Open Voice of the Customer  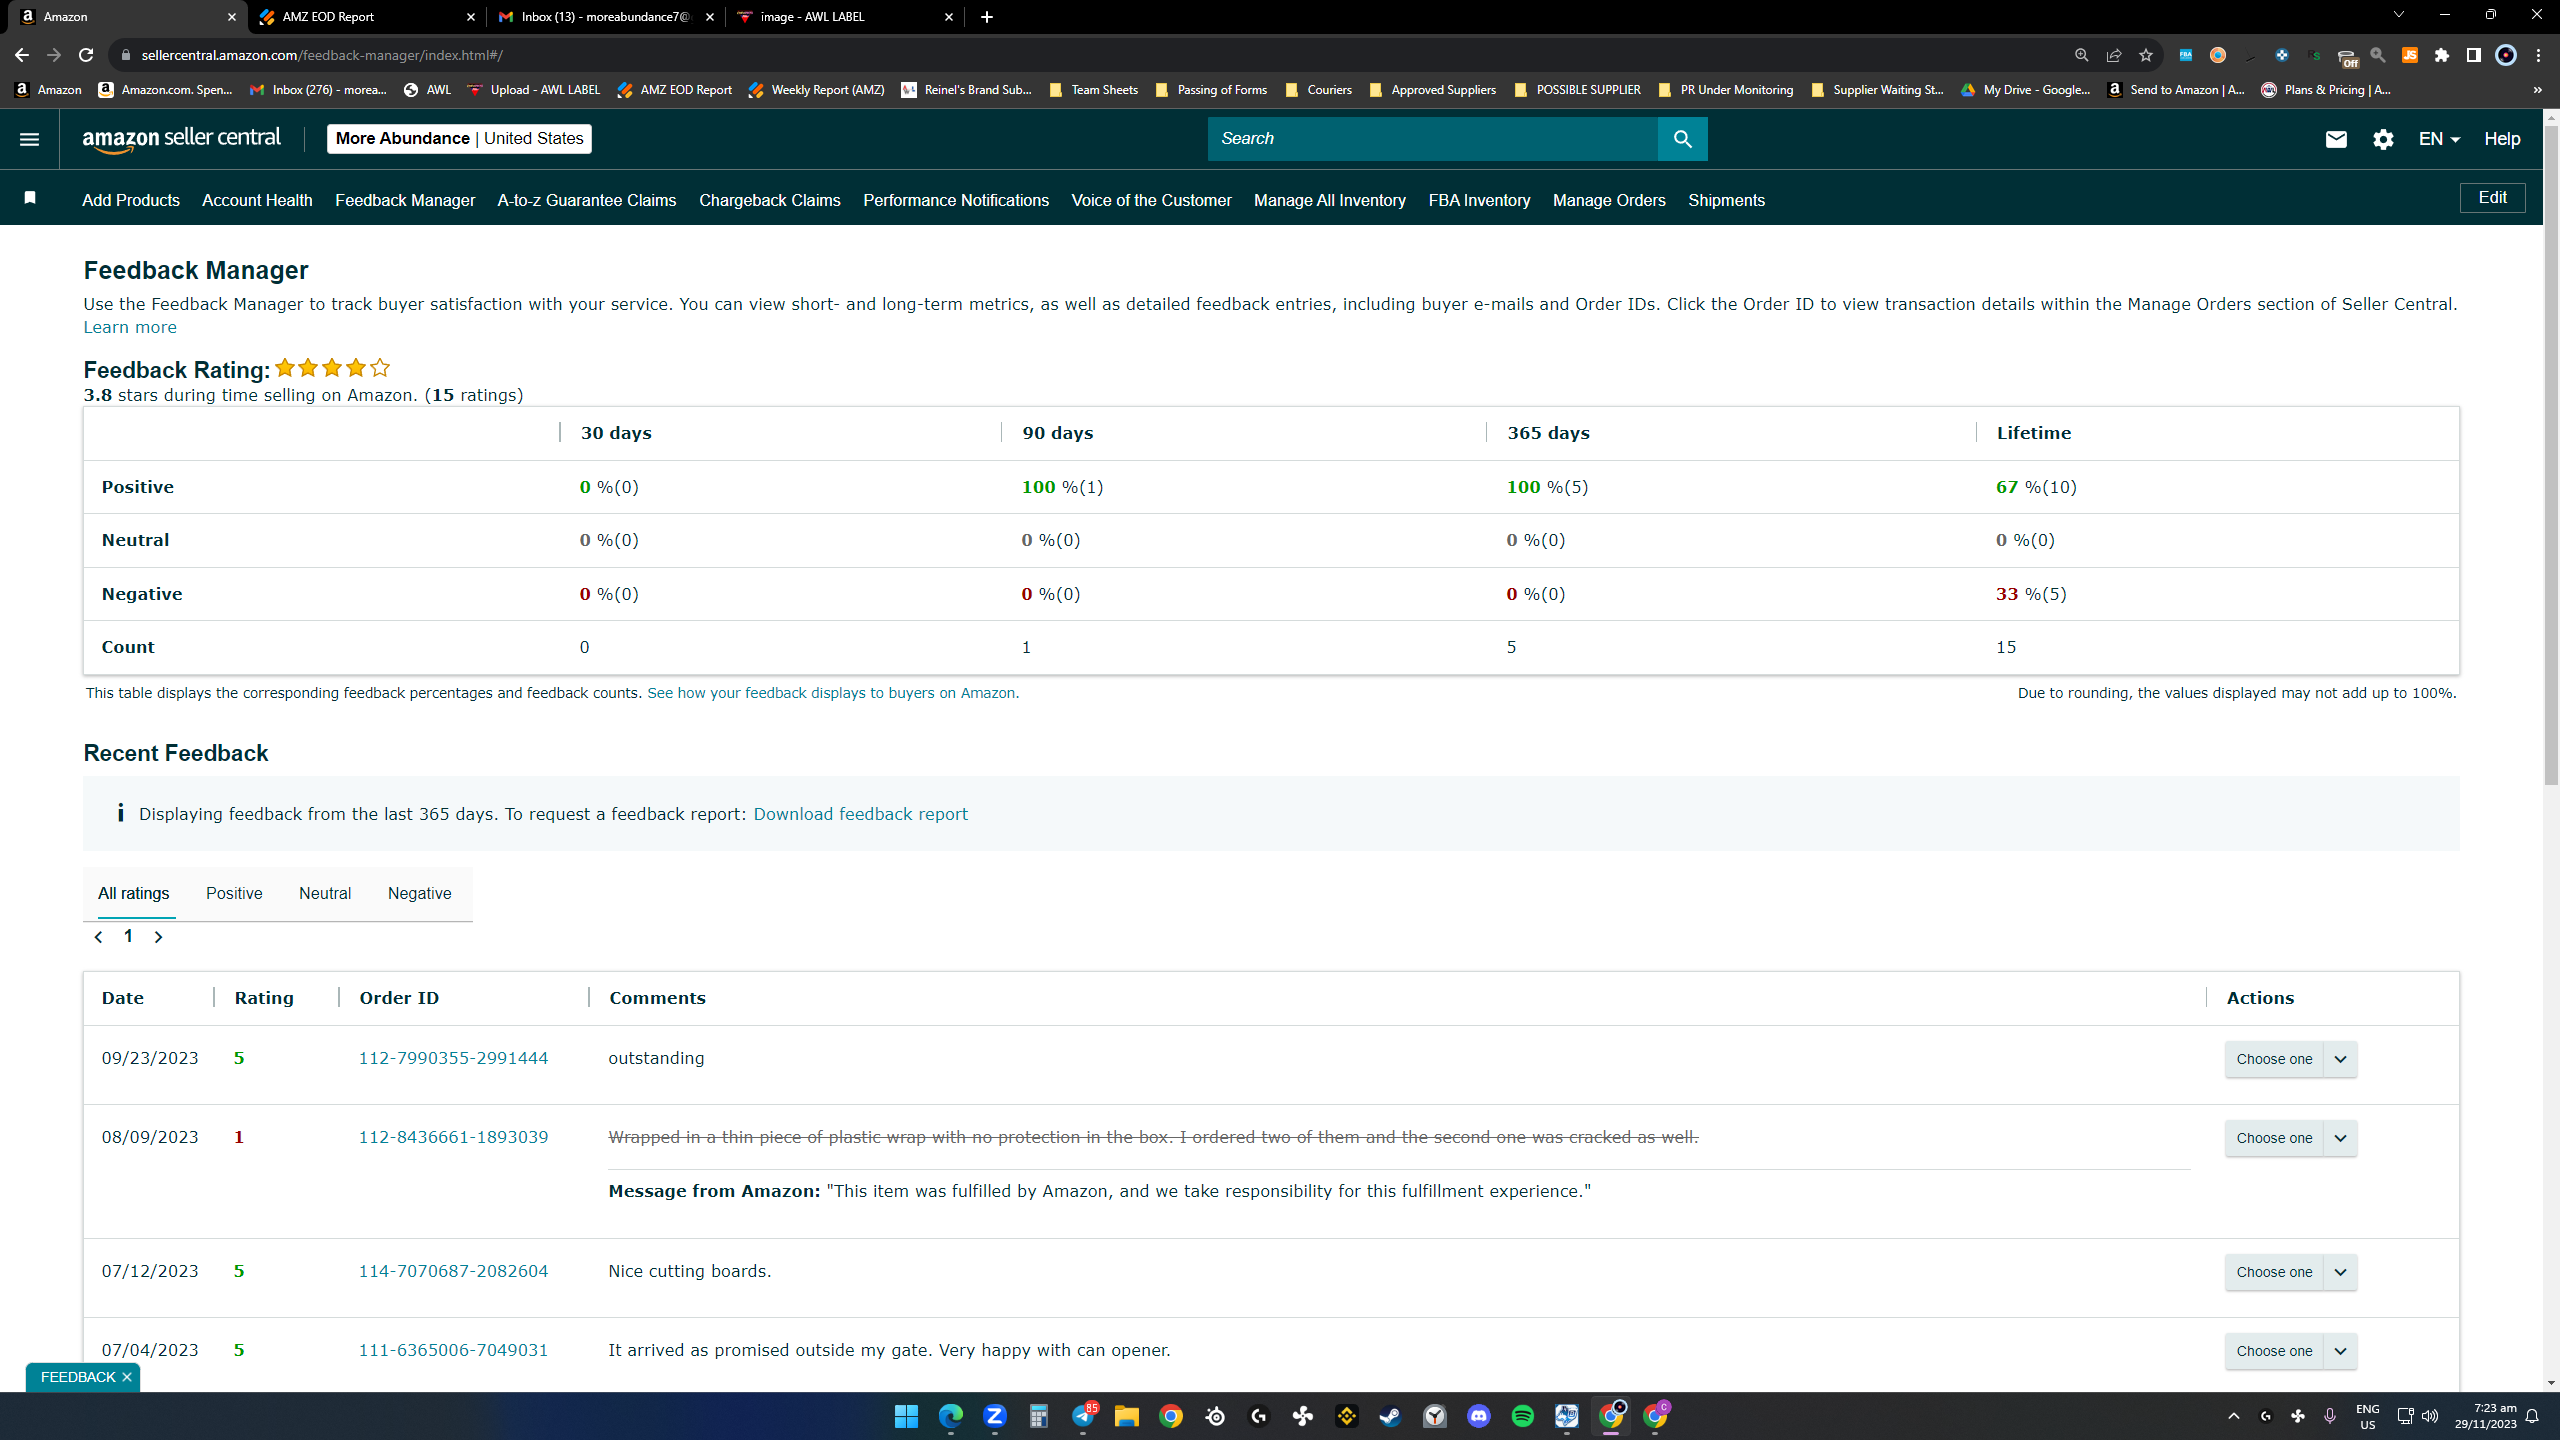coord(1151,200)
